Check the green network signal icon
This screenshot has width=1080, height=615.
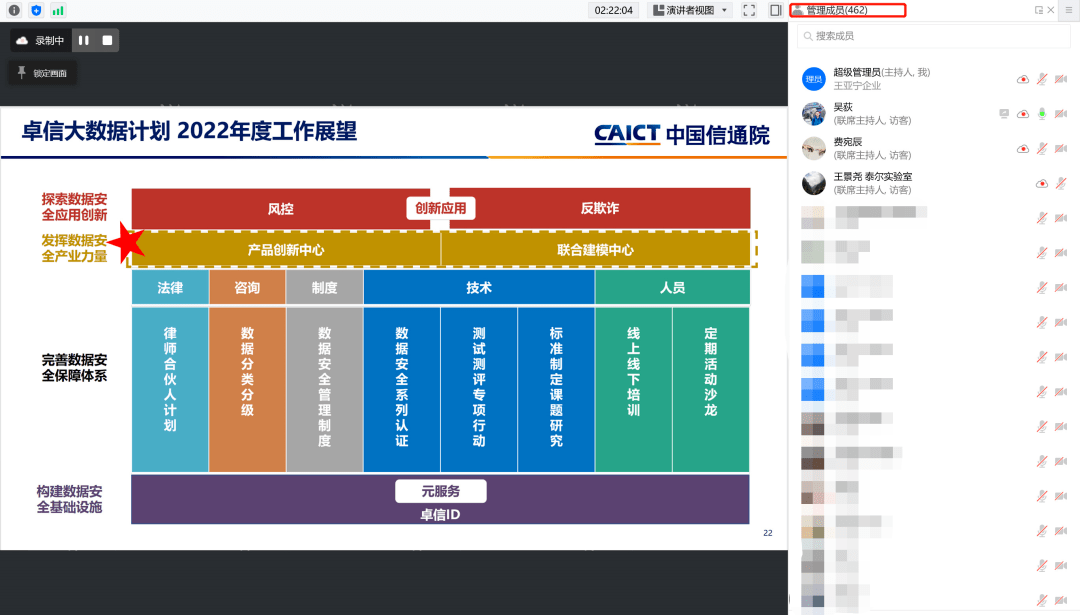coord(58,10)
